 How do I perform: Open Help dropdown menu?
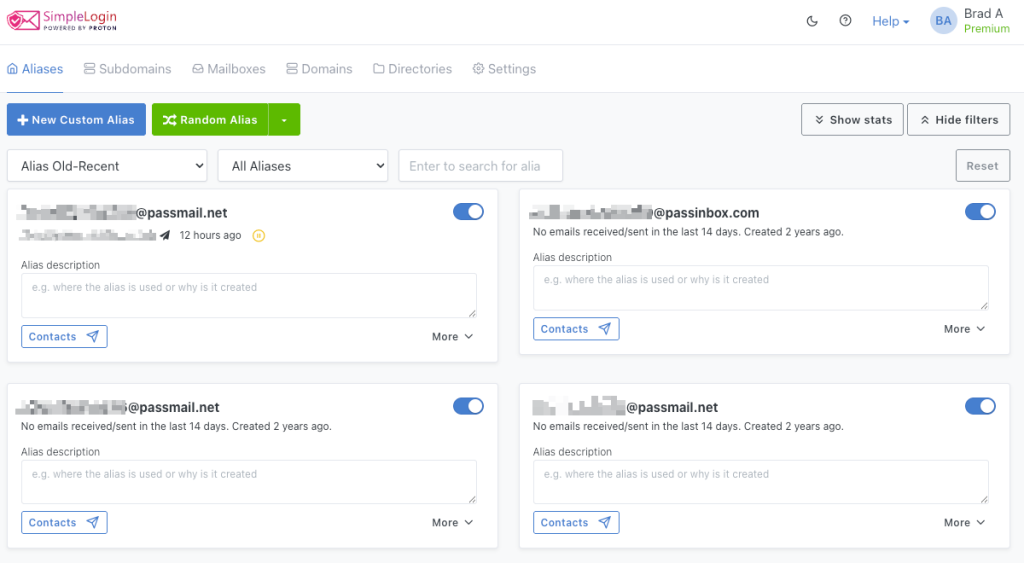pos(890,22)
